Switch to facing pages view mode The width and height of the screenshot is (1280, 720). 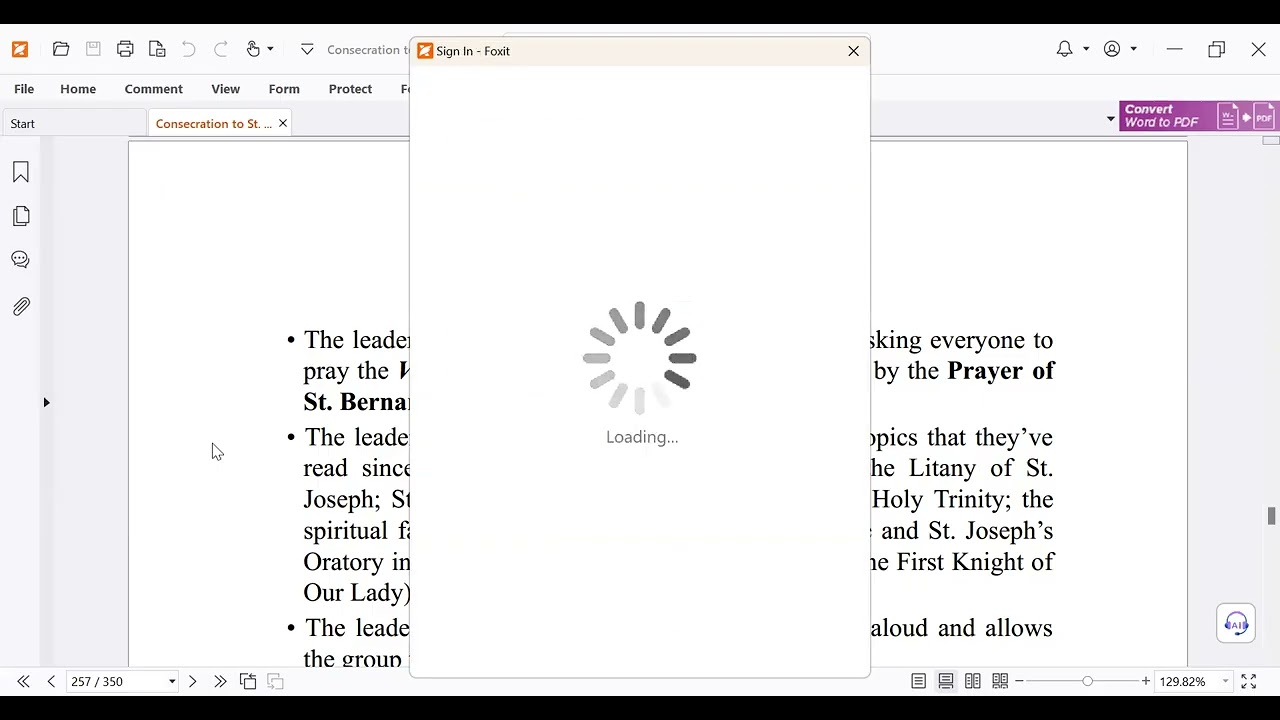tap(973, 681)
